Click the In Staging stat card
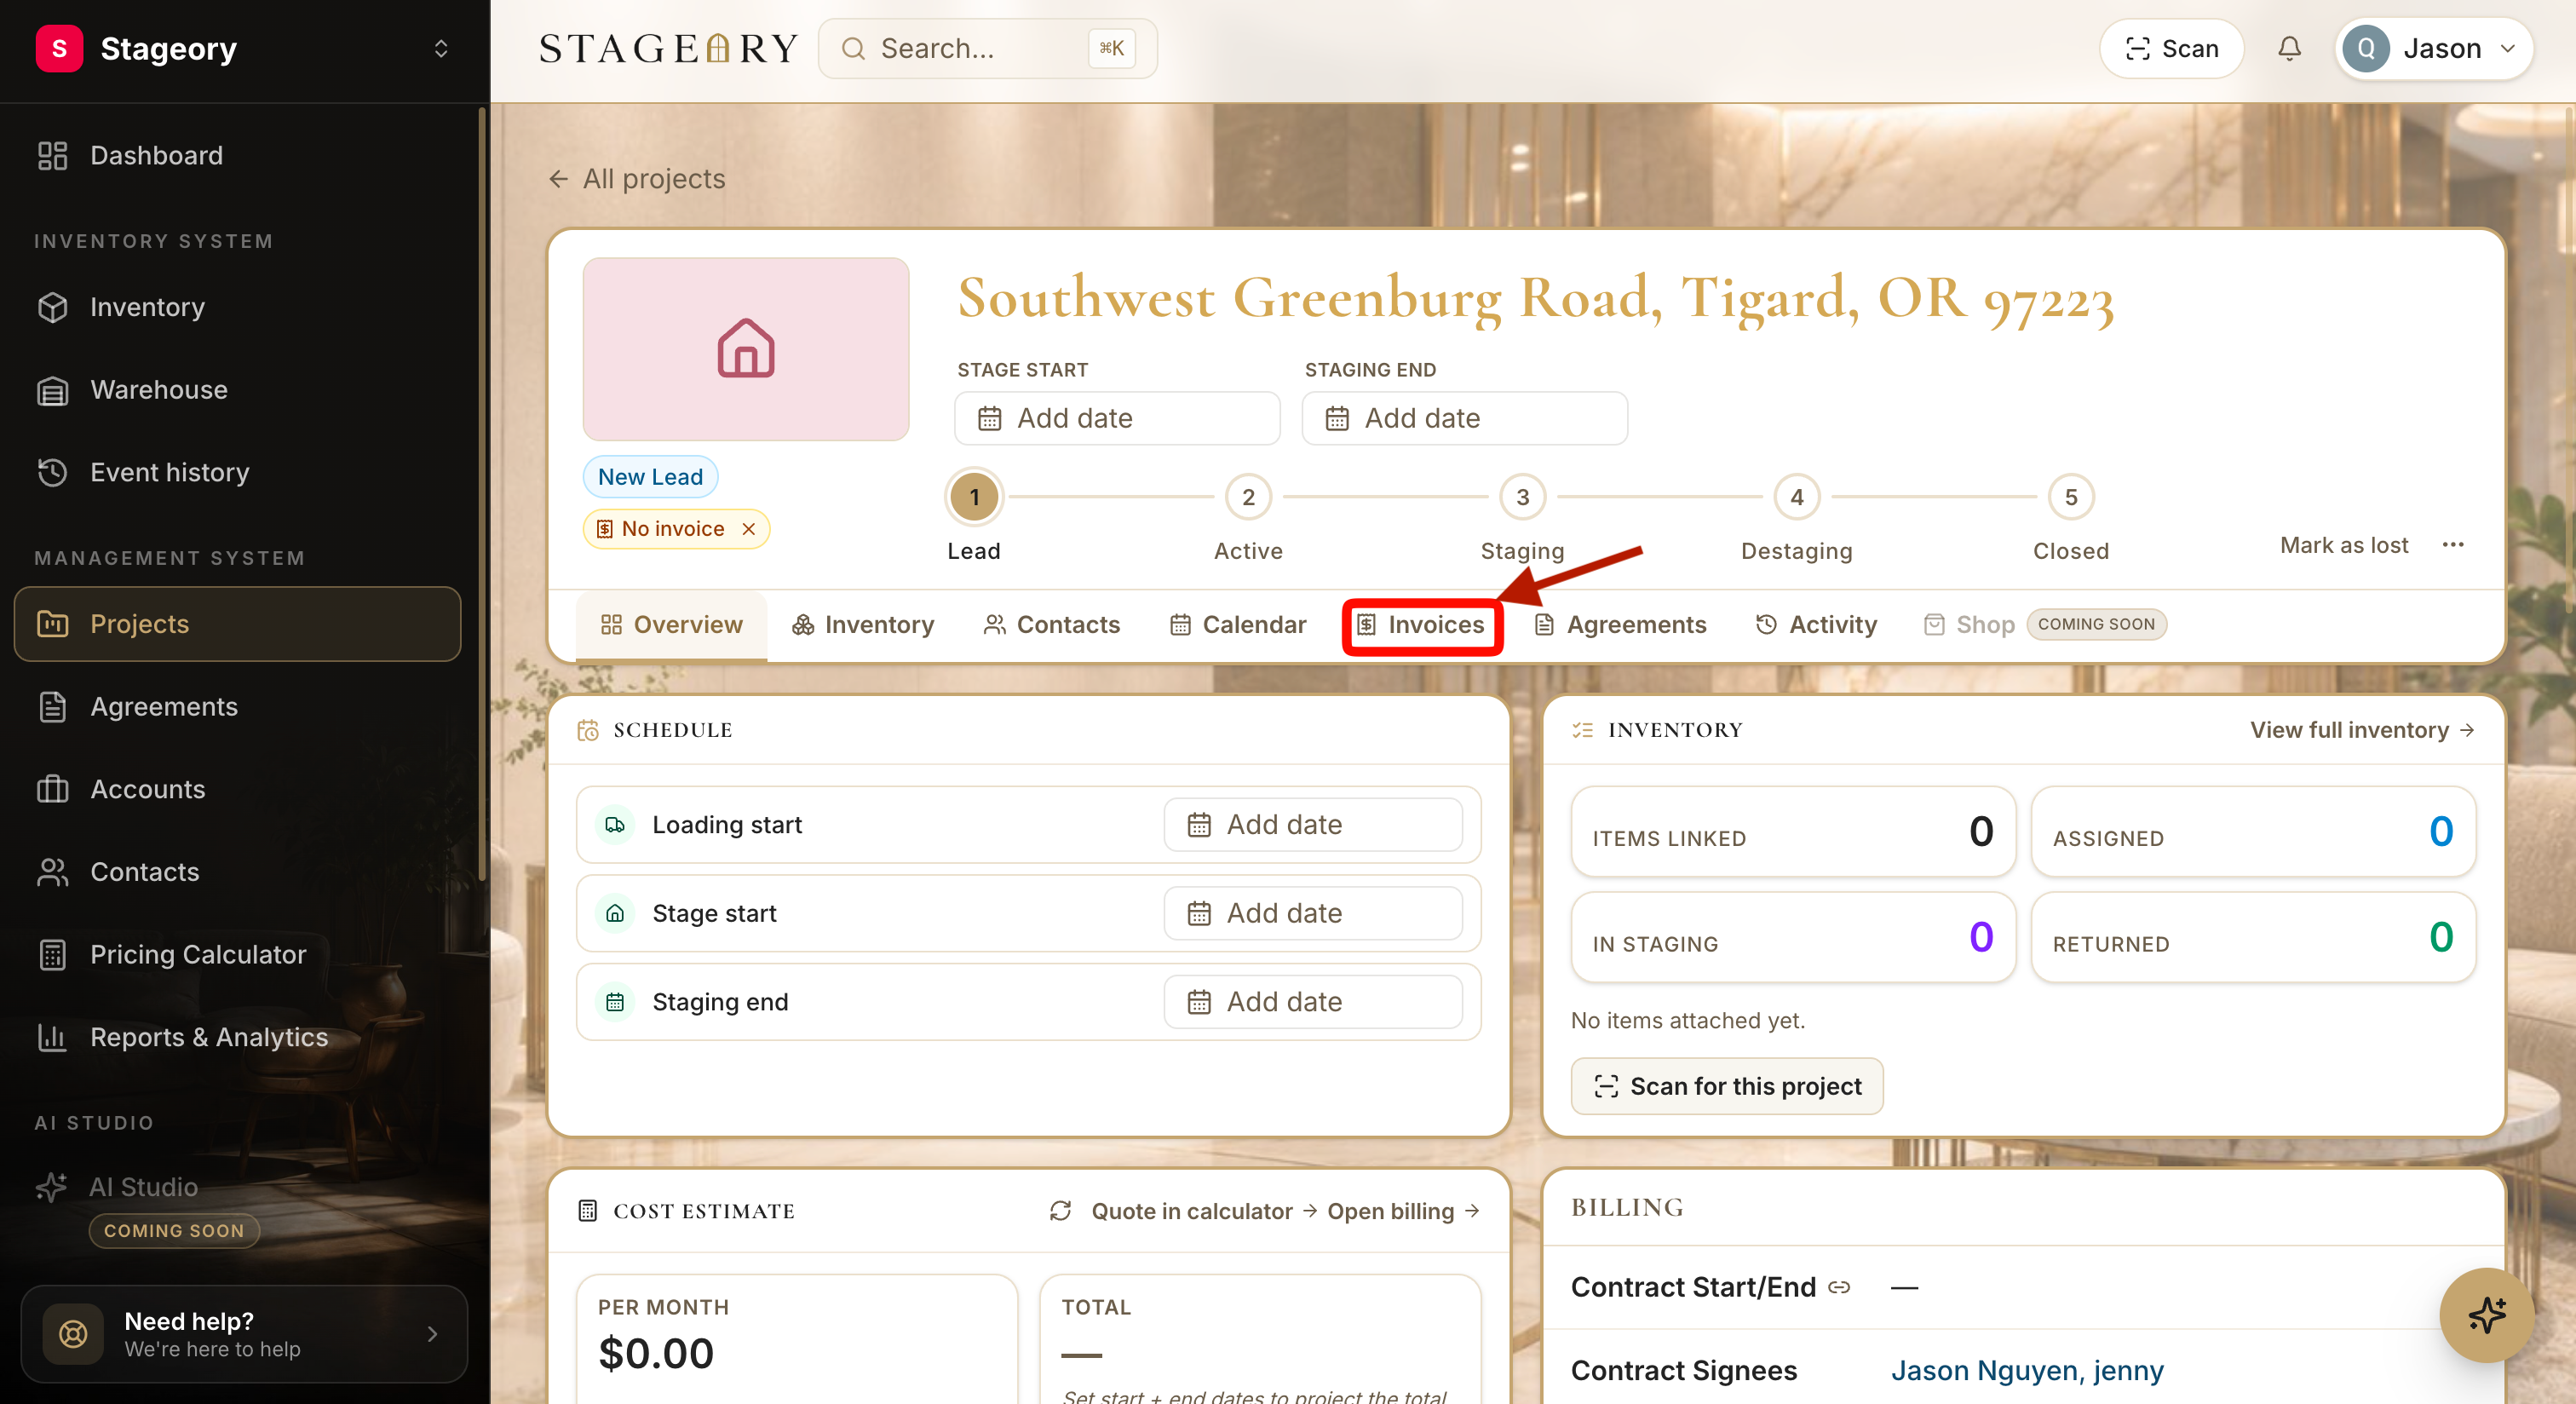 (1793, 937)
